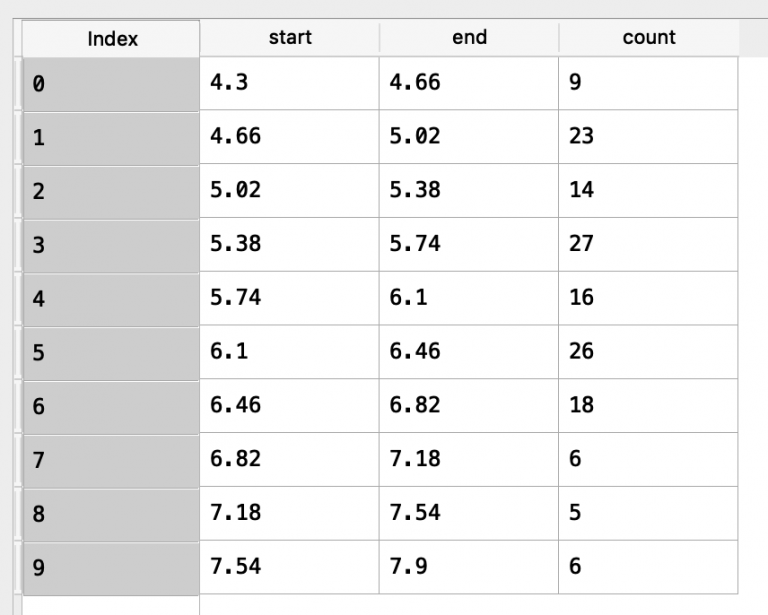Click end cell with value 6.46
The width and height of the screenshot is (768, 615).
pyautogui.click(x=469, y=351)
